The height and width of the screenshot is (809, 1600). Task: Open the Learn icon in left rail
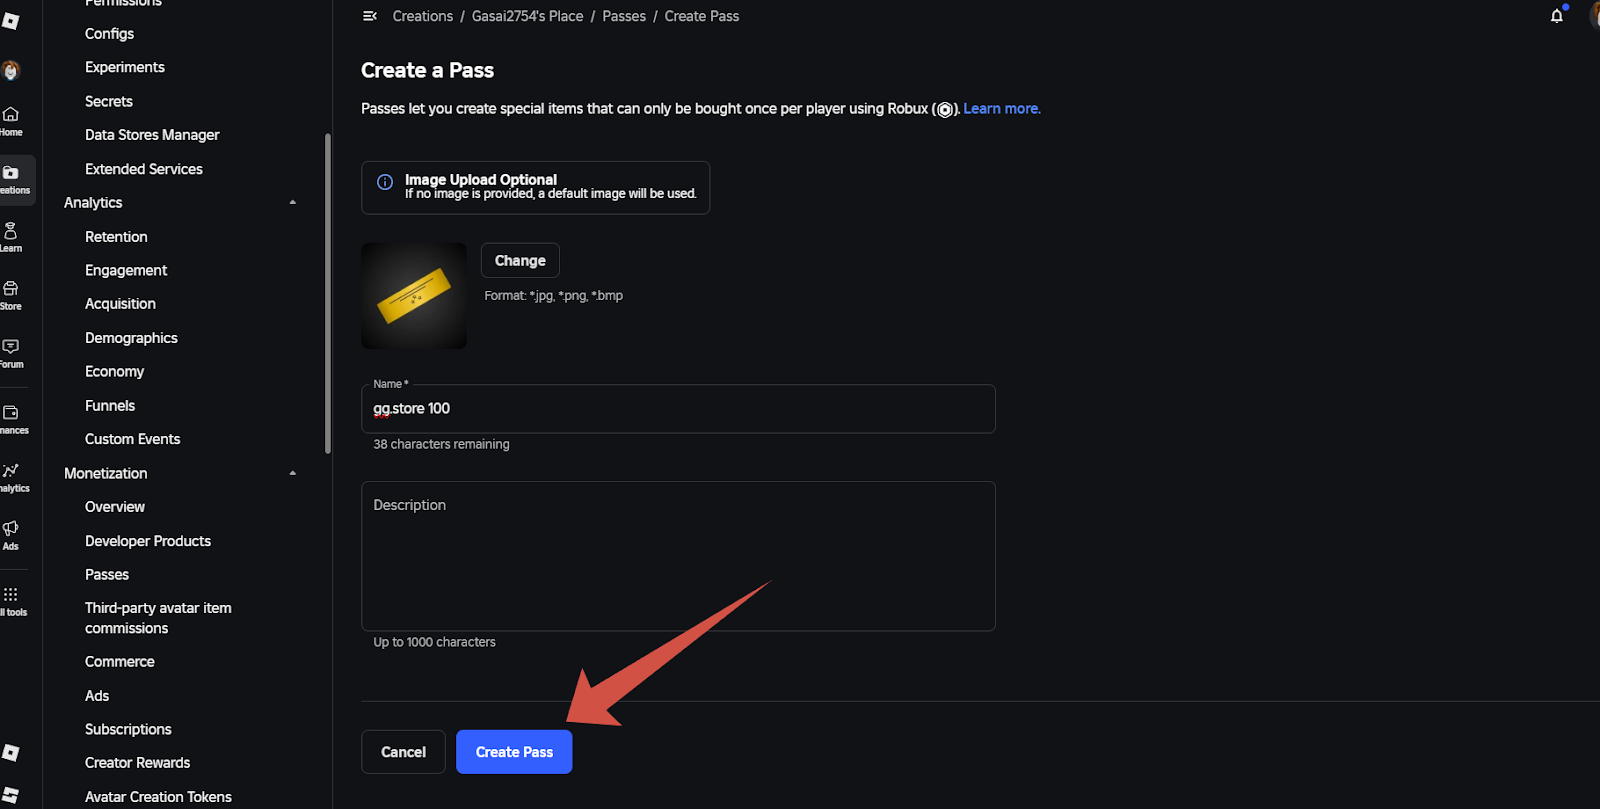(x=11, y=232)
